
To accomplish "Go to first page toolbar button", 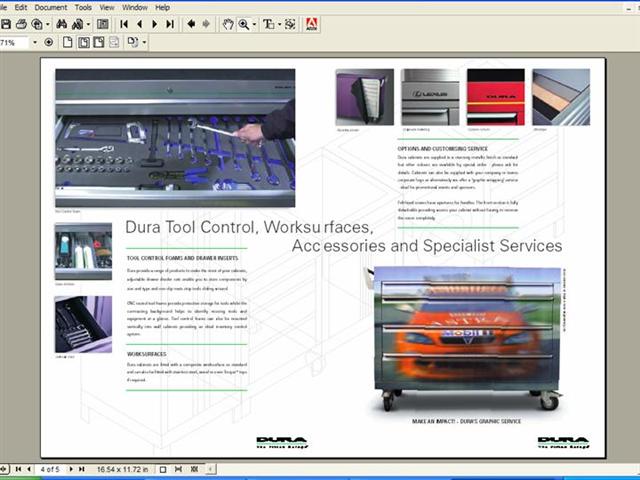I will coord(124,24).
